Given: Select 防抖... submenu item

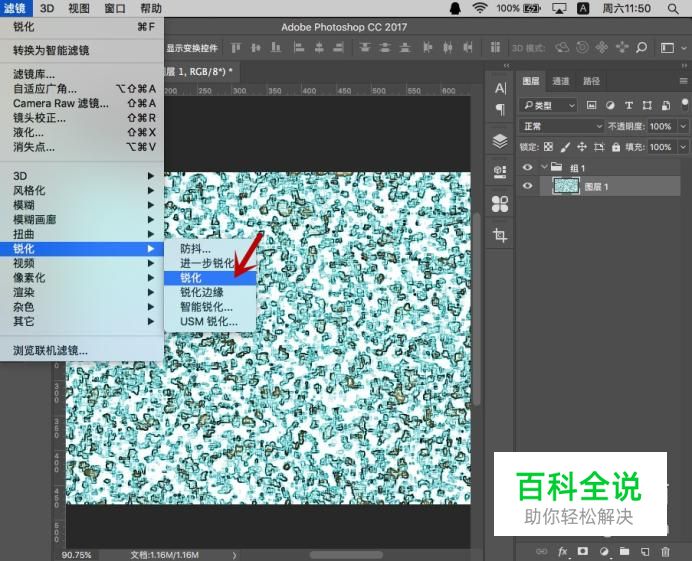Looking at the screenshot, I should (210, 248).
